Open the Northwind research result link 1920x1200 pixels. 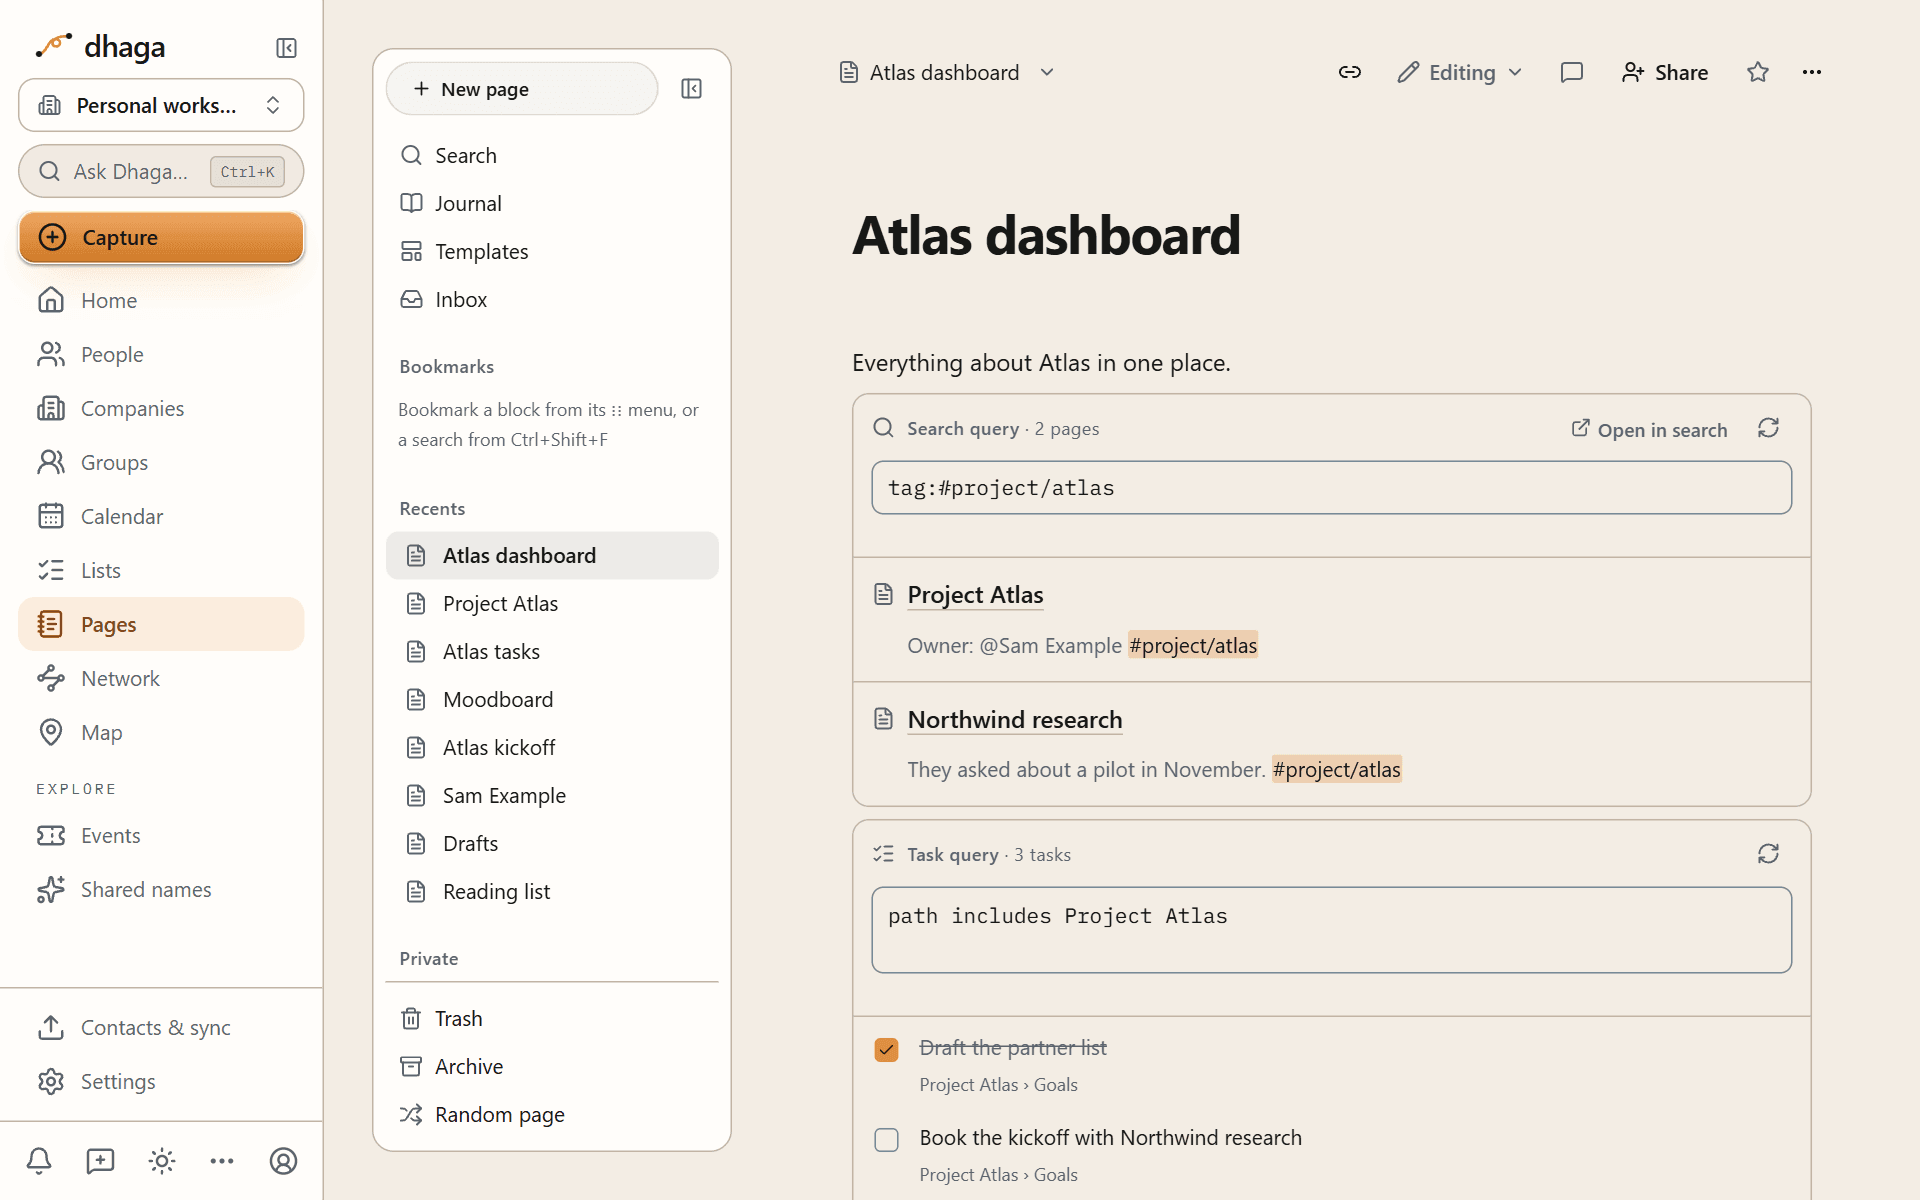point(1015,720)
